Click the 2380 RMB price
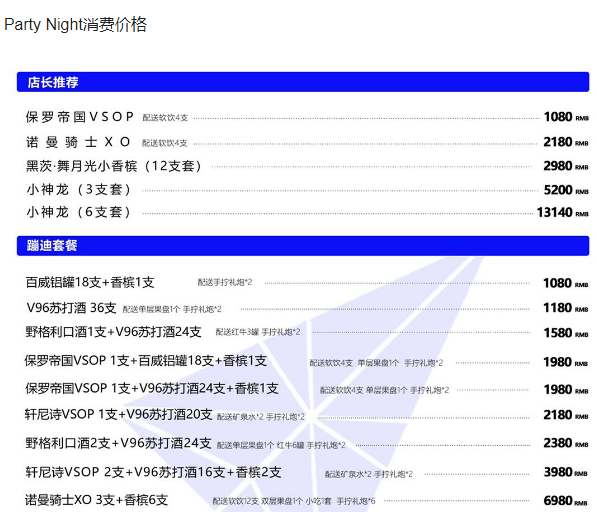597x512 pixels. click(x=566, y=443)
